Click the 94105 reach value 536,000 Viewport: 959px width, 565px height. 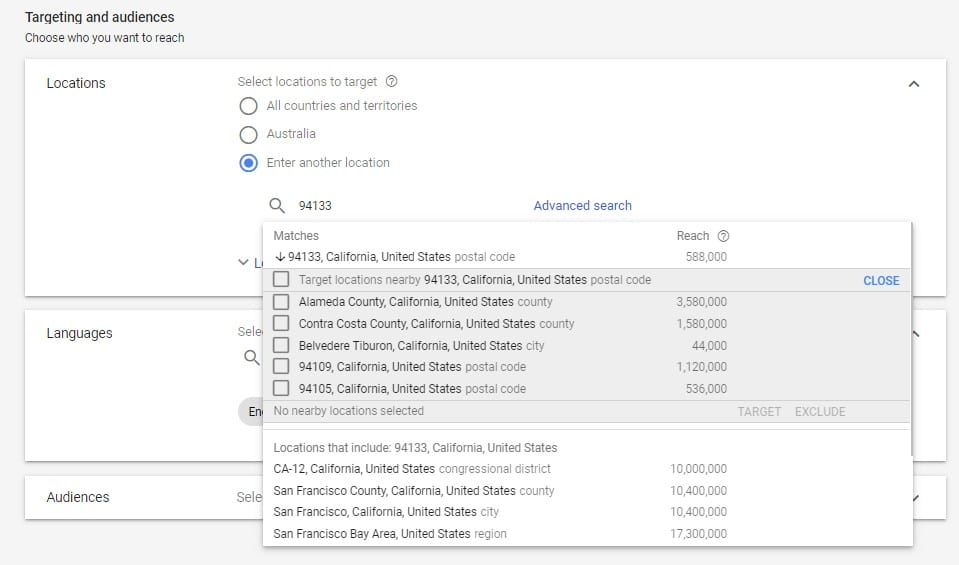706,389
